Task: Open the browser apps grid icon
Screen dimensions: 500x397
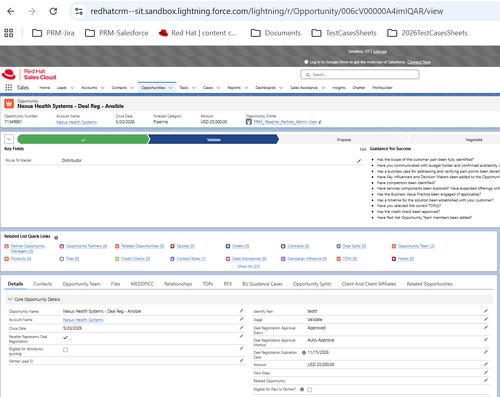Action: [9, 33]
